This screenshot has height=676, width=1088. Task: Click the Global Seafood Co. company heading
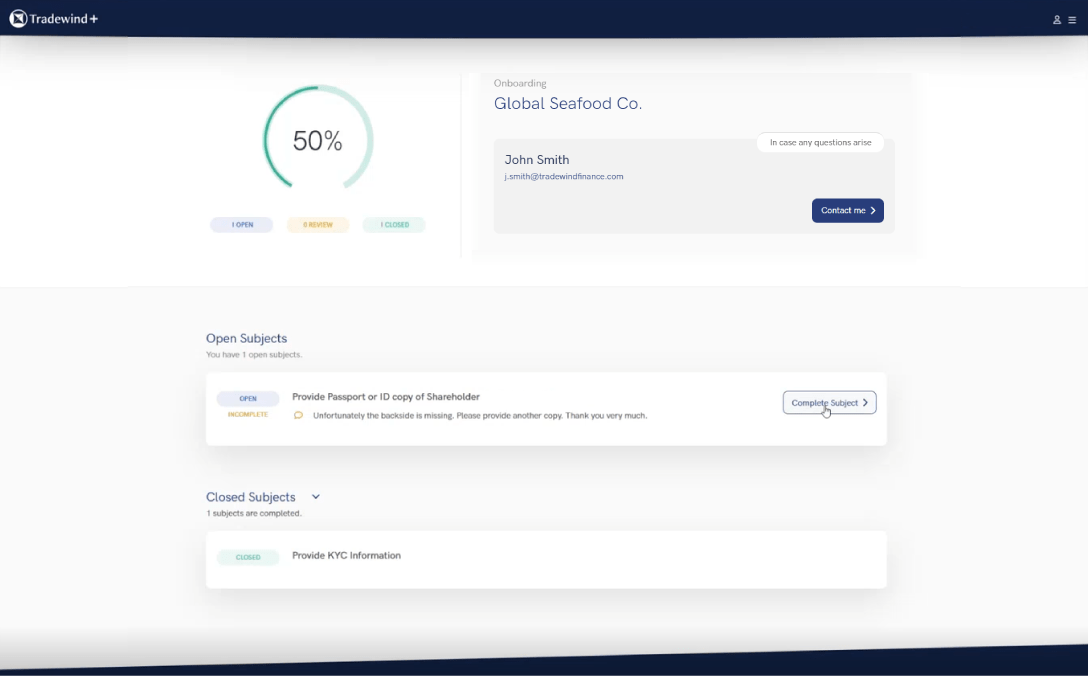pyautogui.click(x=567, y=104)
